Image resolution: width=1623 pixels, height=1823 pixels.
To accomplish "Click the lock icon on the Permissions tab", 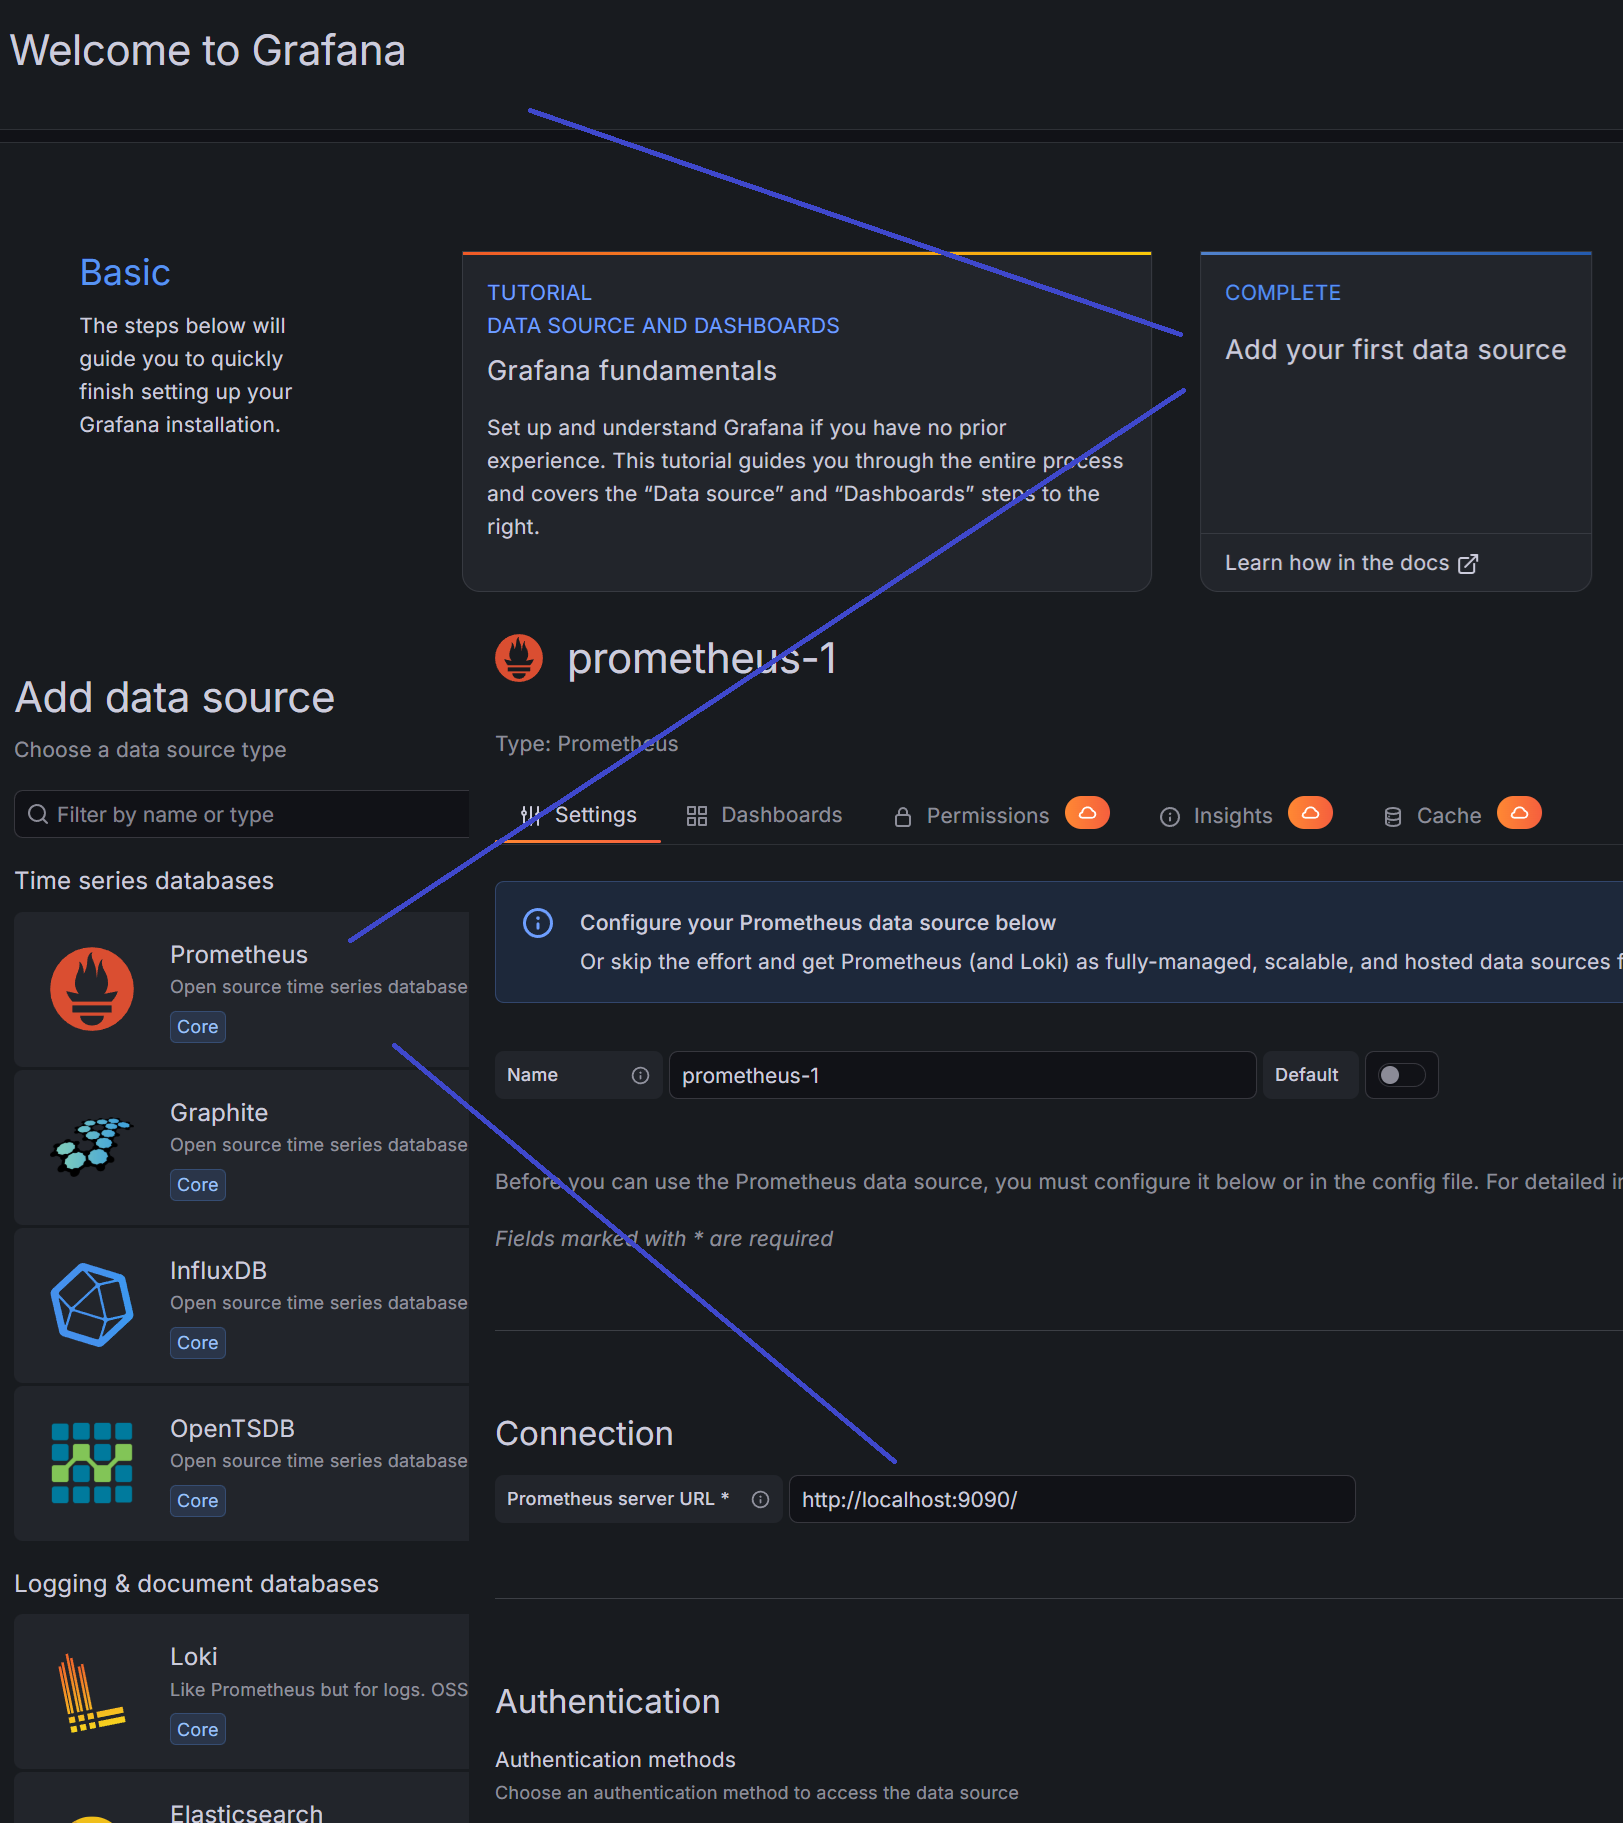I will point(903,817).
